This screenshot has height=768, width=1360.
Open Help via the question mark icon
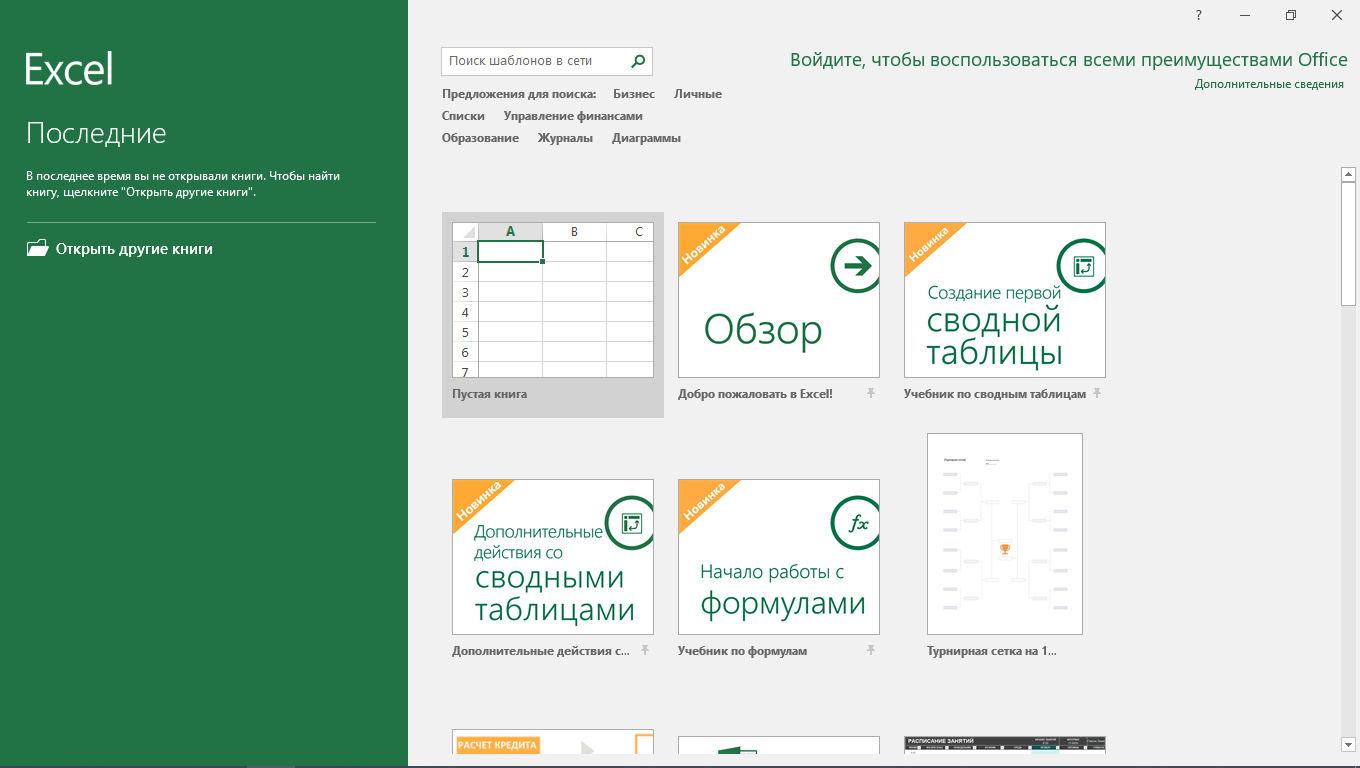click(x=1198, y=15)
